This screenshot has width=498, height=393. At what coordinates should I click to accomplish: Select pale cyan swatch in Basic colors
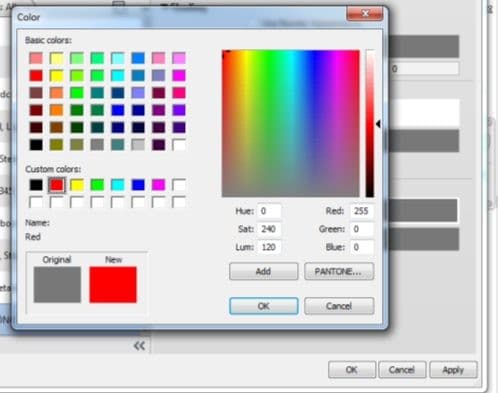coord(118,58)
